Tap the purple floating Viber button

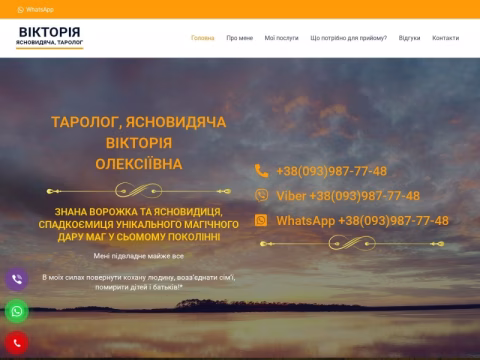pos(17,279)
